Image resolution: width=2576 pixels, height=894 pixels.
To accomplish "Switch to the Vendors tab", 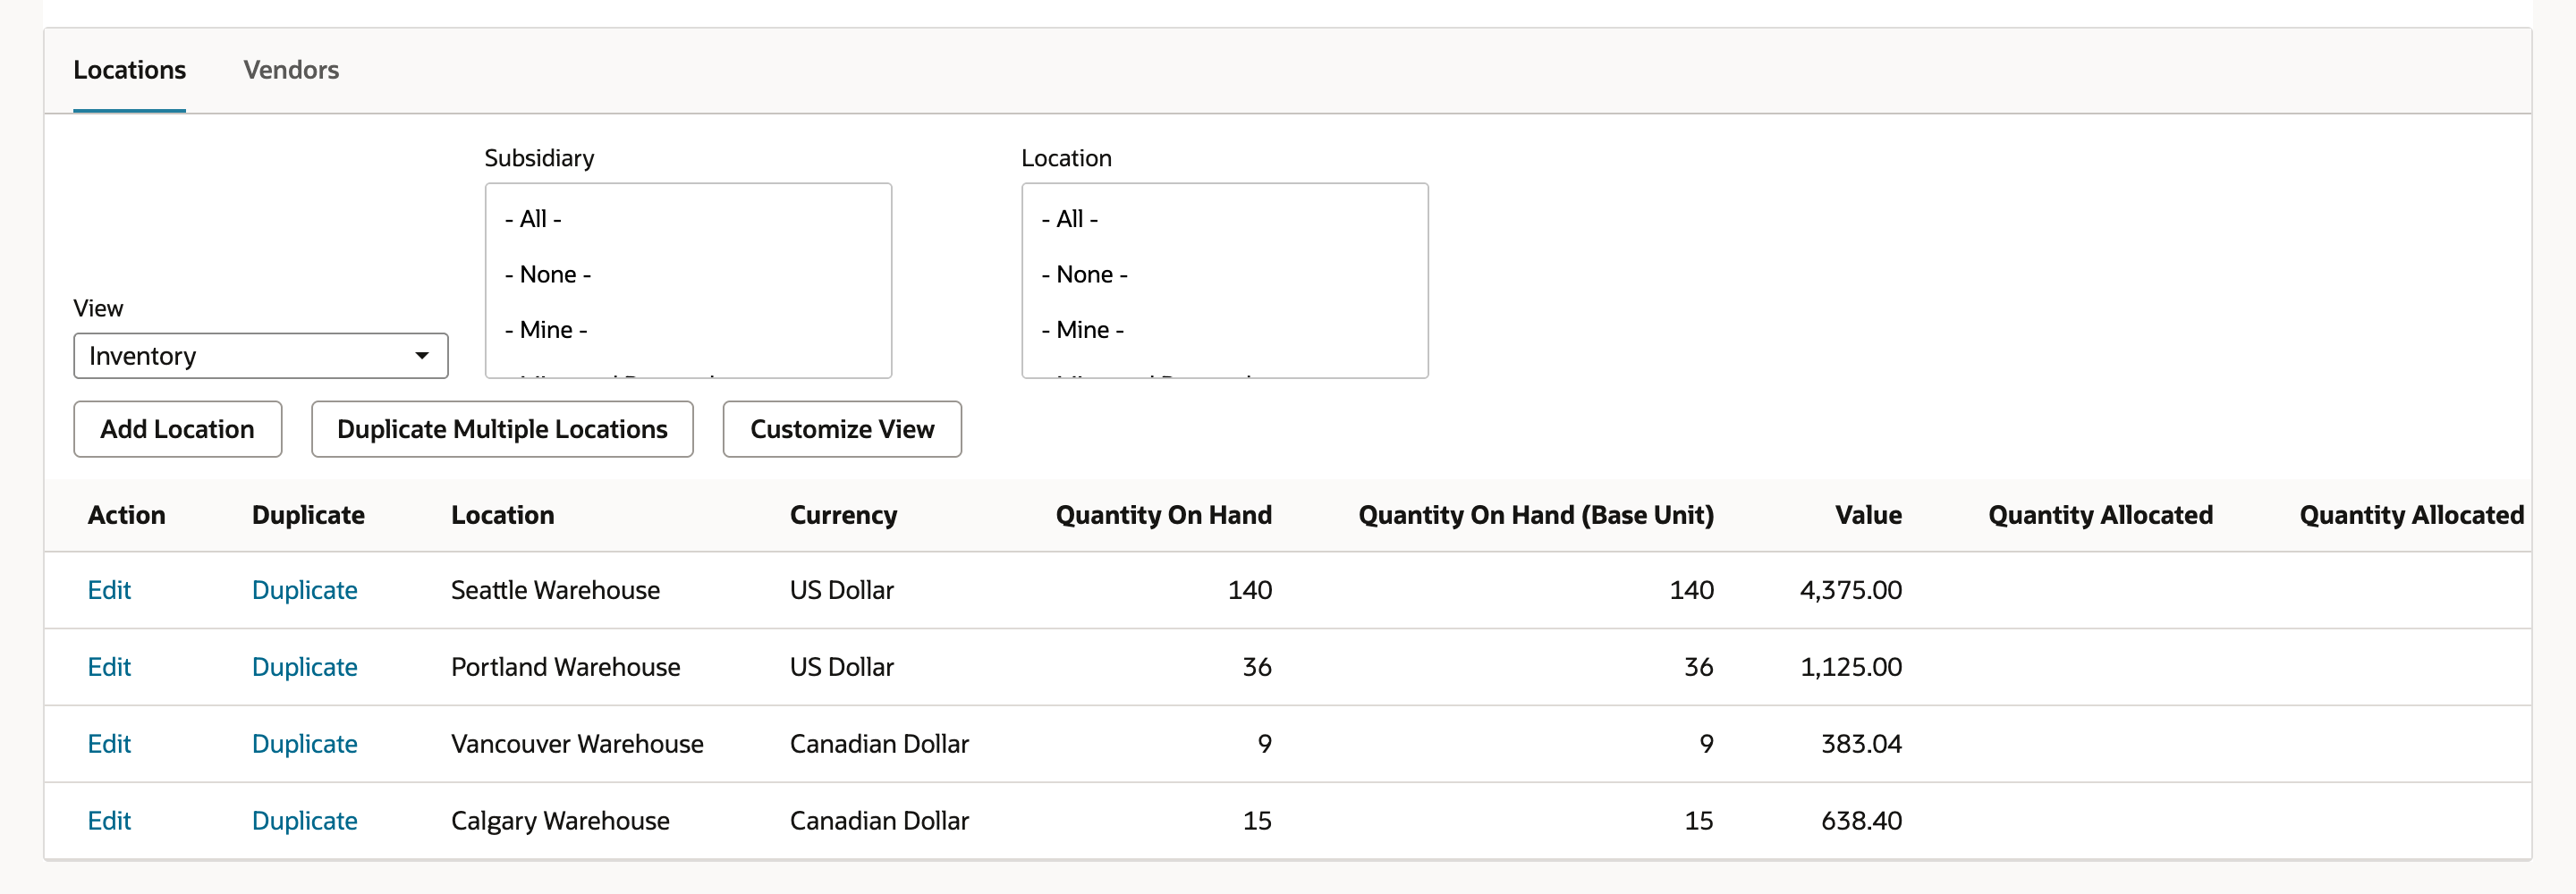I will pos(291,70).
